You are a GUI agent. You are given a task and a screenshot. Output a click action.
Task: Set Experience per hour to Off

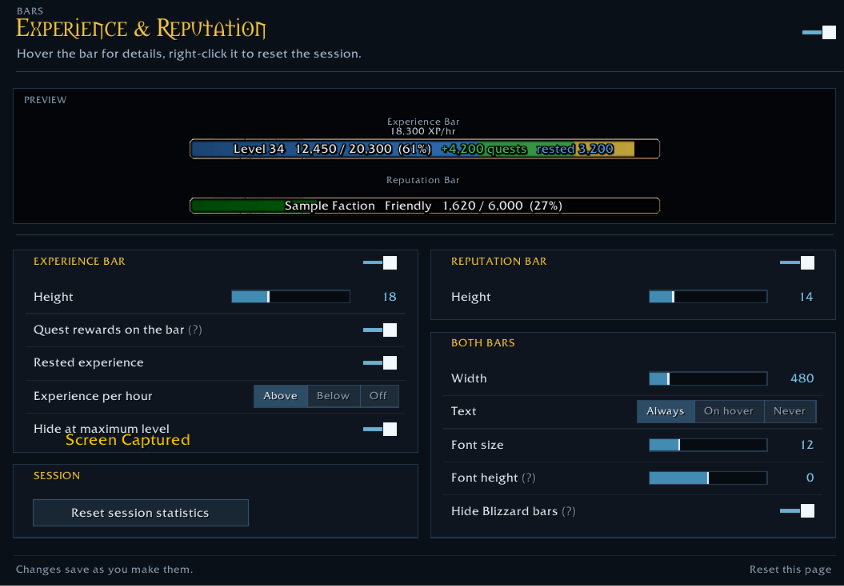tap(379, 396)
